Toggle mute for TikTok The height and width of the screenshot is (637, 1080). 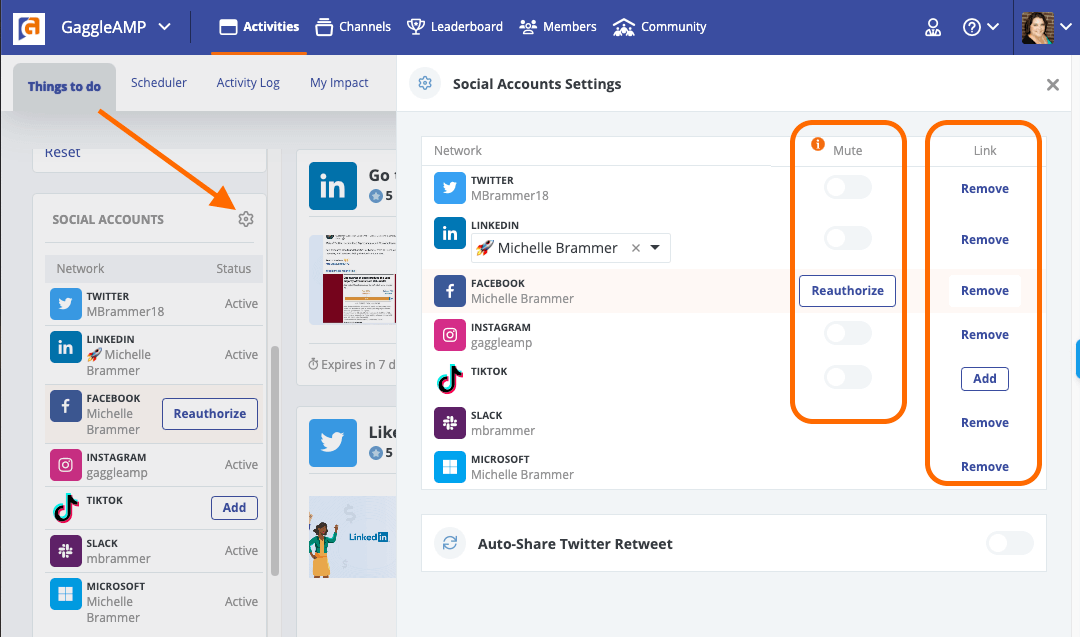(848, 377)
